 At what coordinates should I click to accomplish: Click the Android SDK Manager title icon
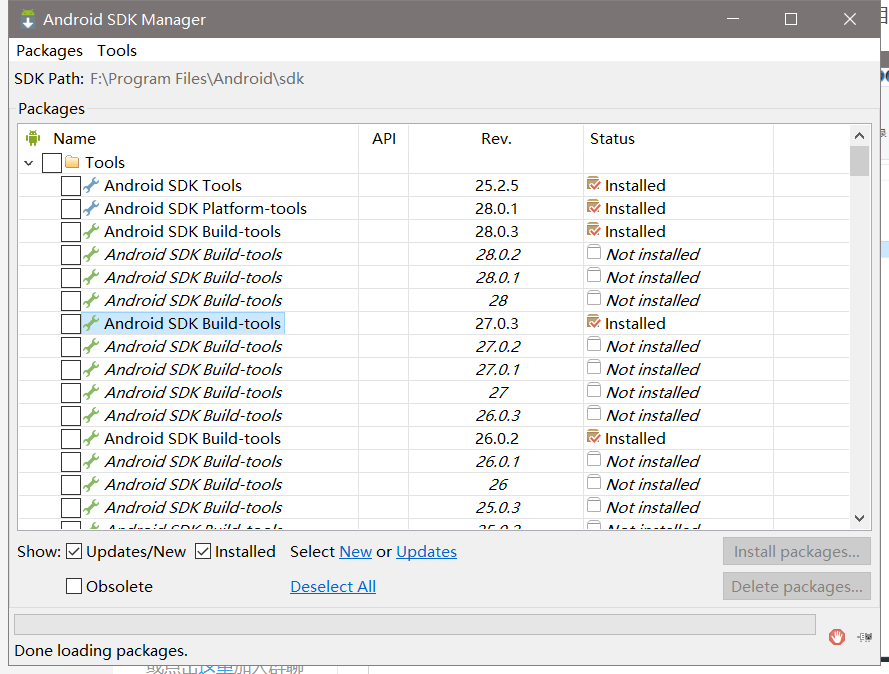point(28,19)
